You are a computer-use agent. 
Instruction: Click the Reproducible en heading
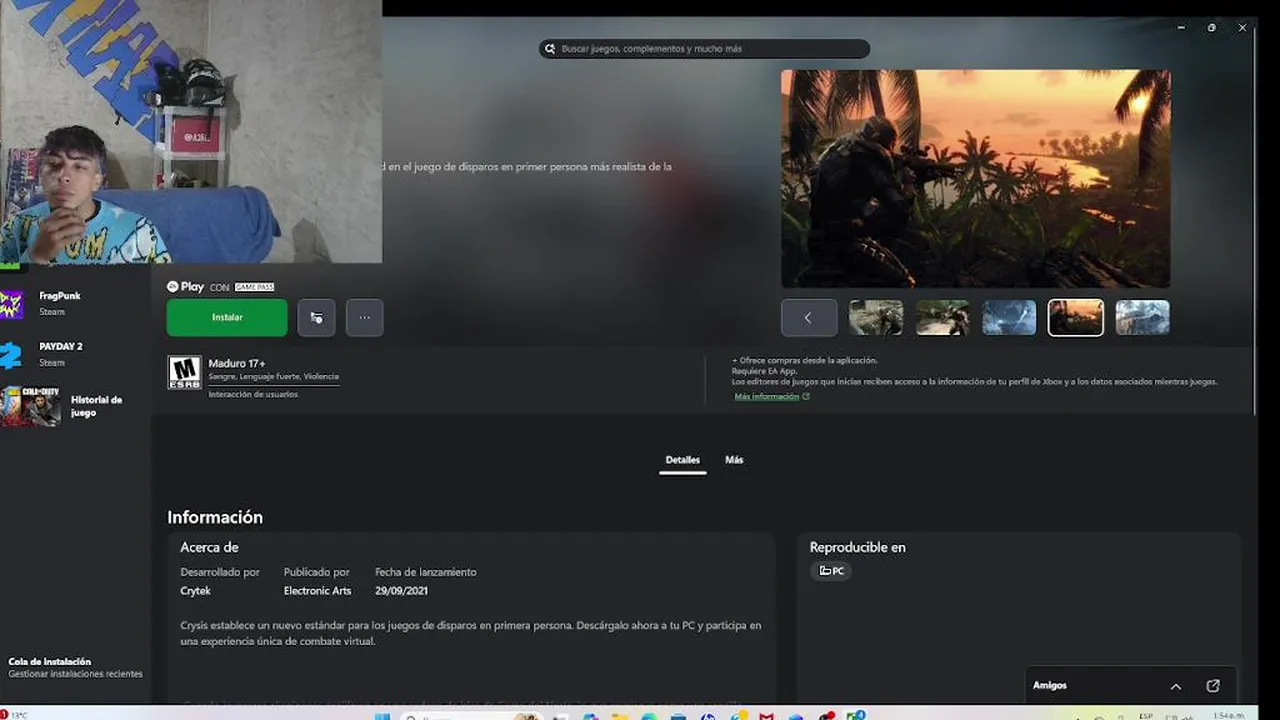coord(857,547)
